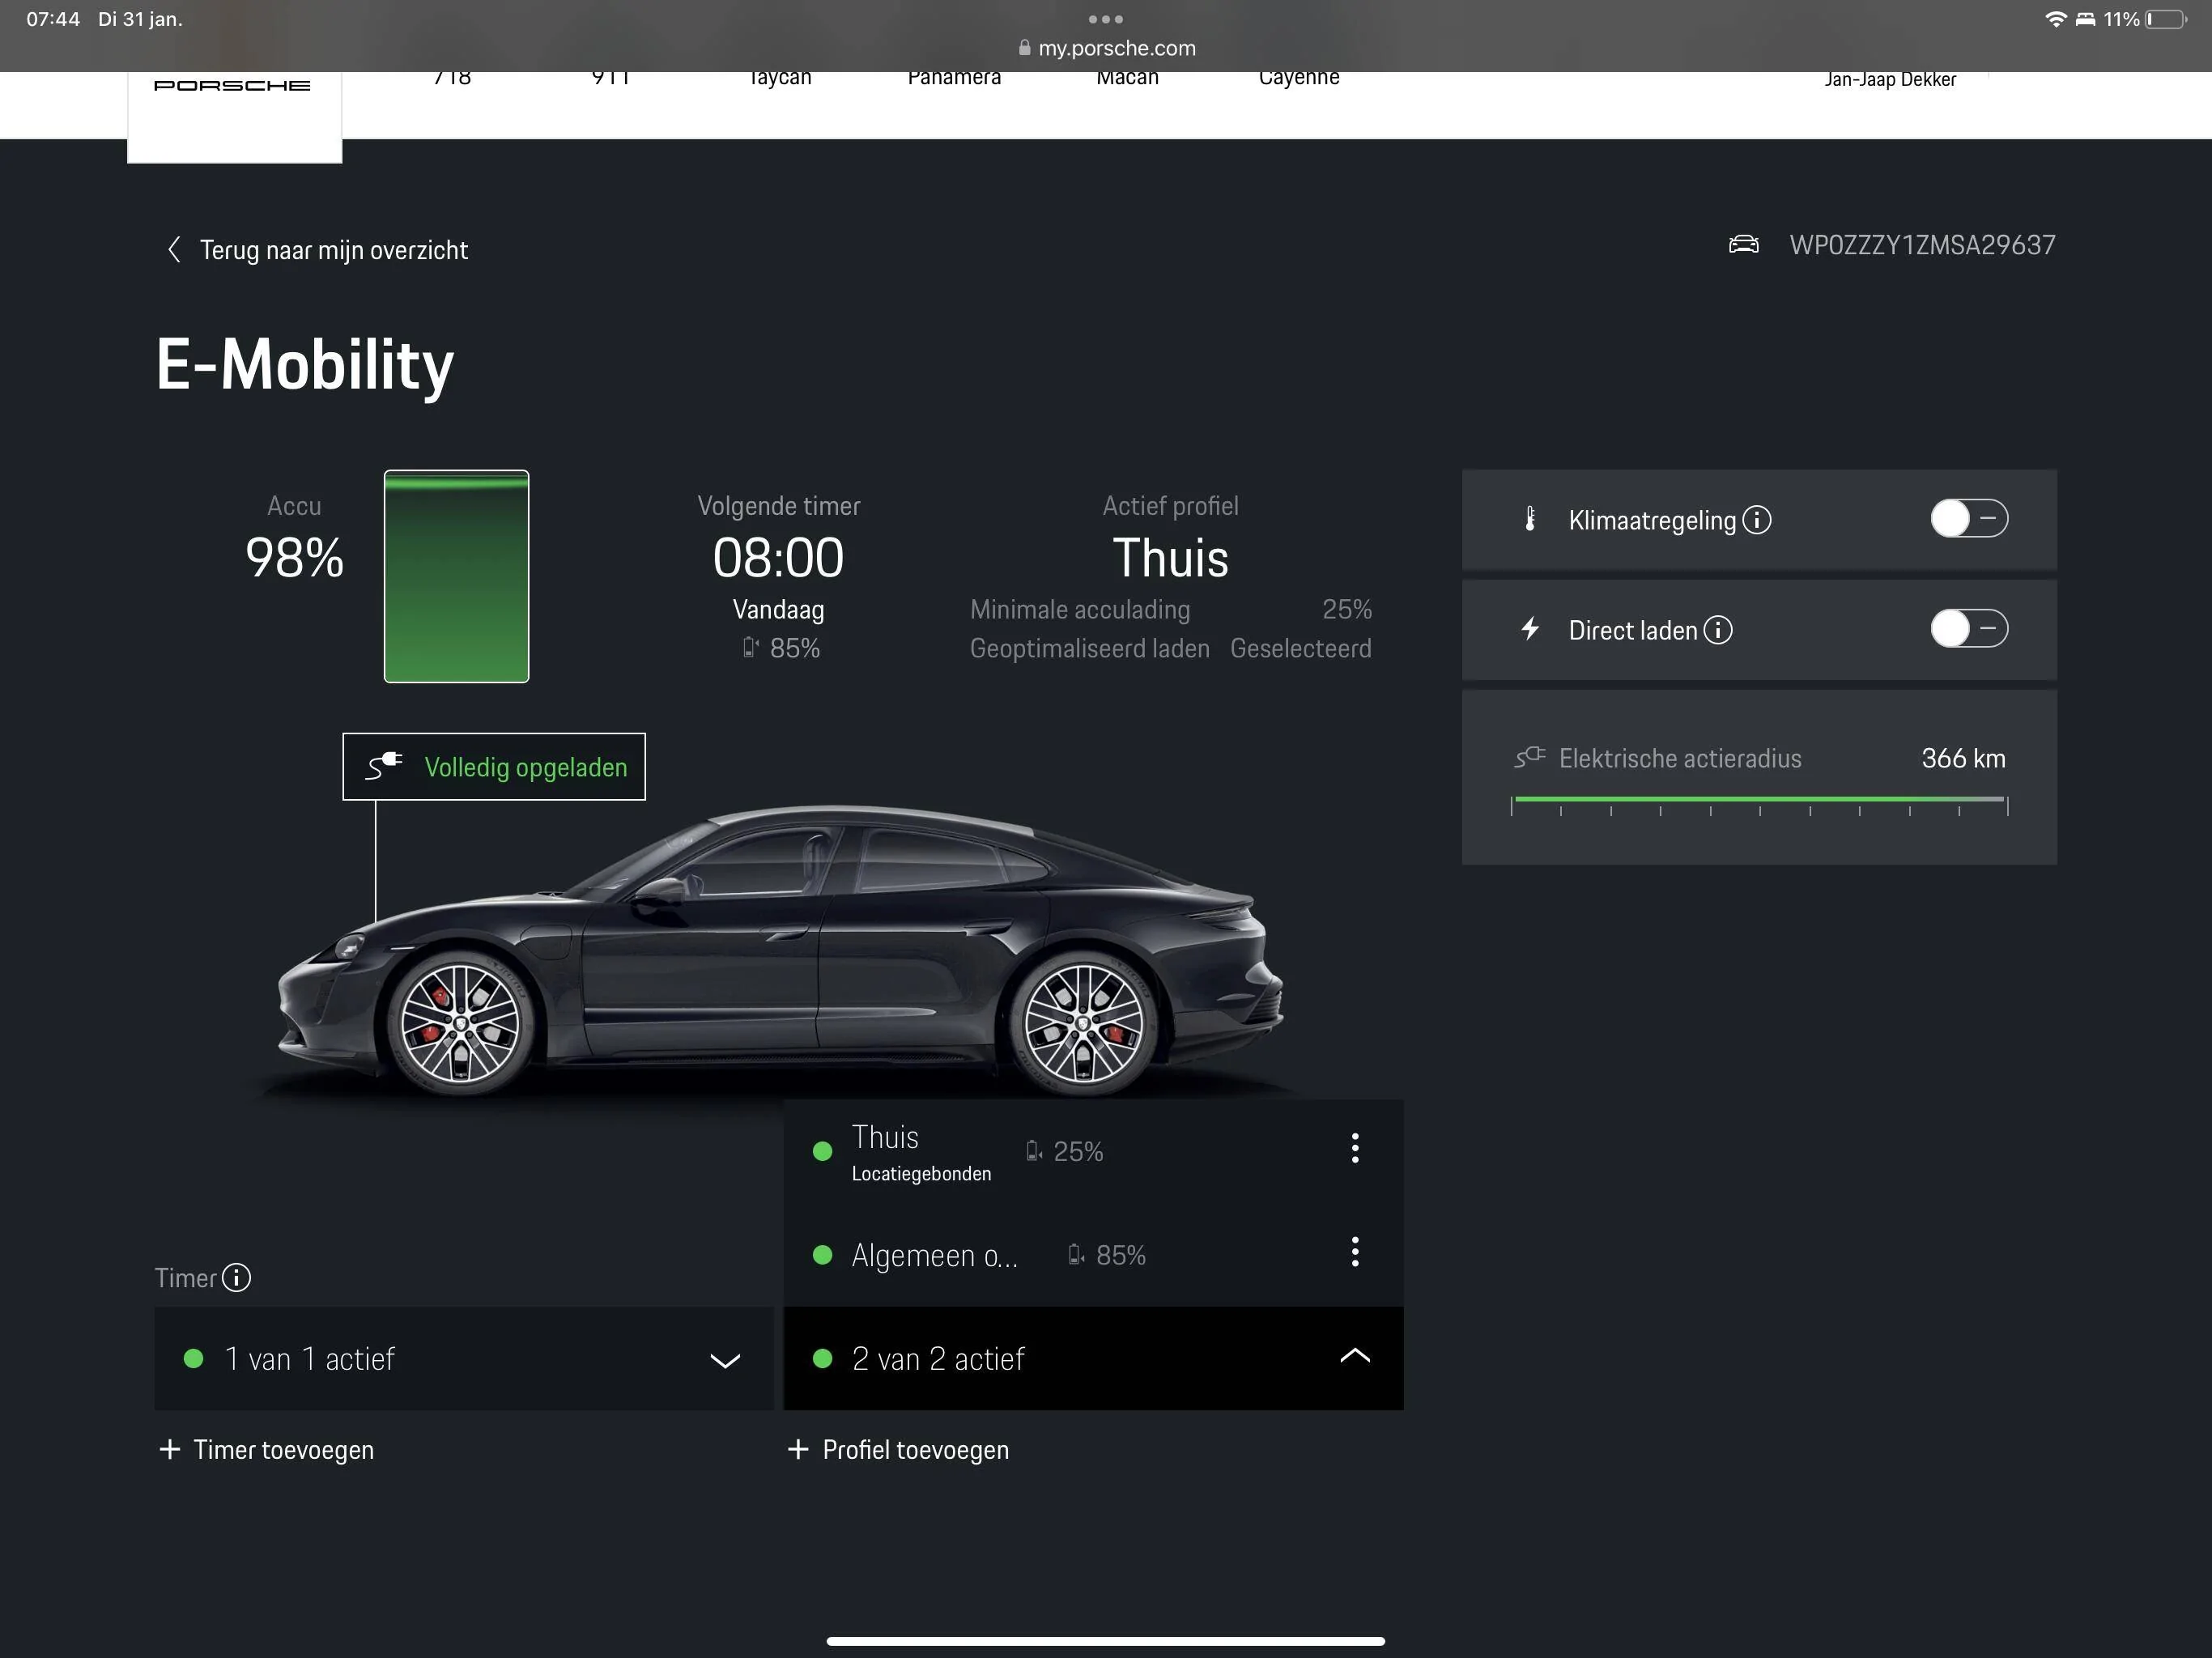Screen dimensions: 2212x1658
Task: Select the Thuis profile row
Action: tap(1093, 1152)
